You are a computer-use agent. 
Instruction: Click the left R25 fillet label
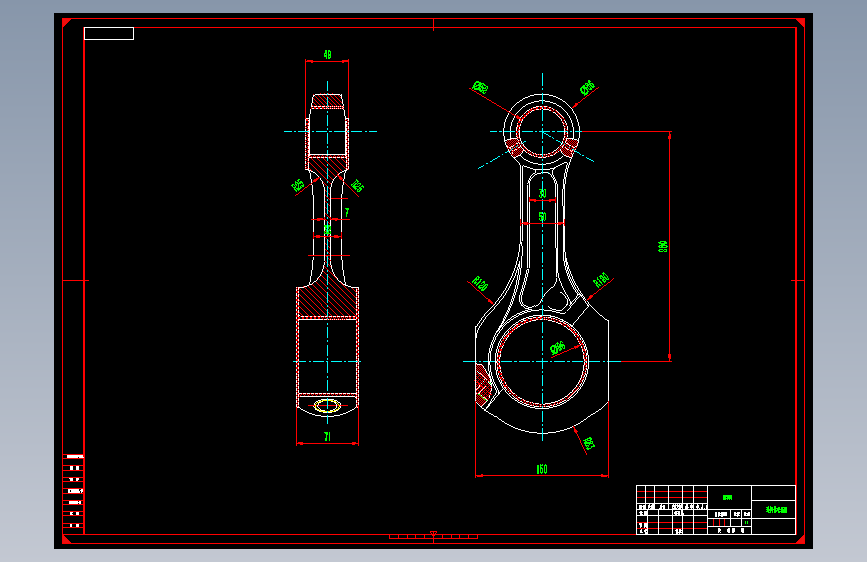pos(298,185)
